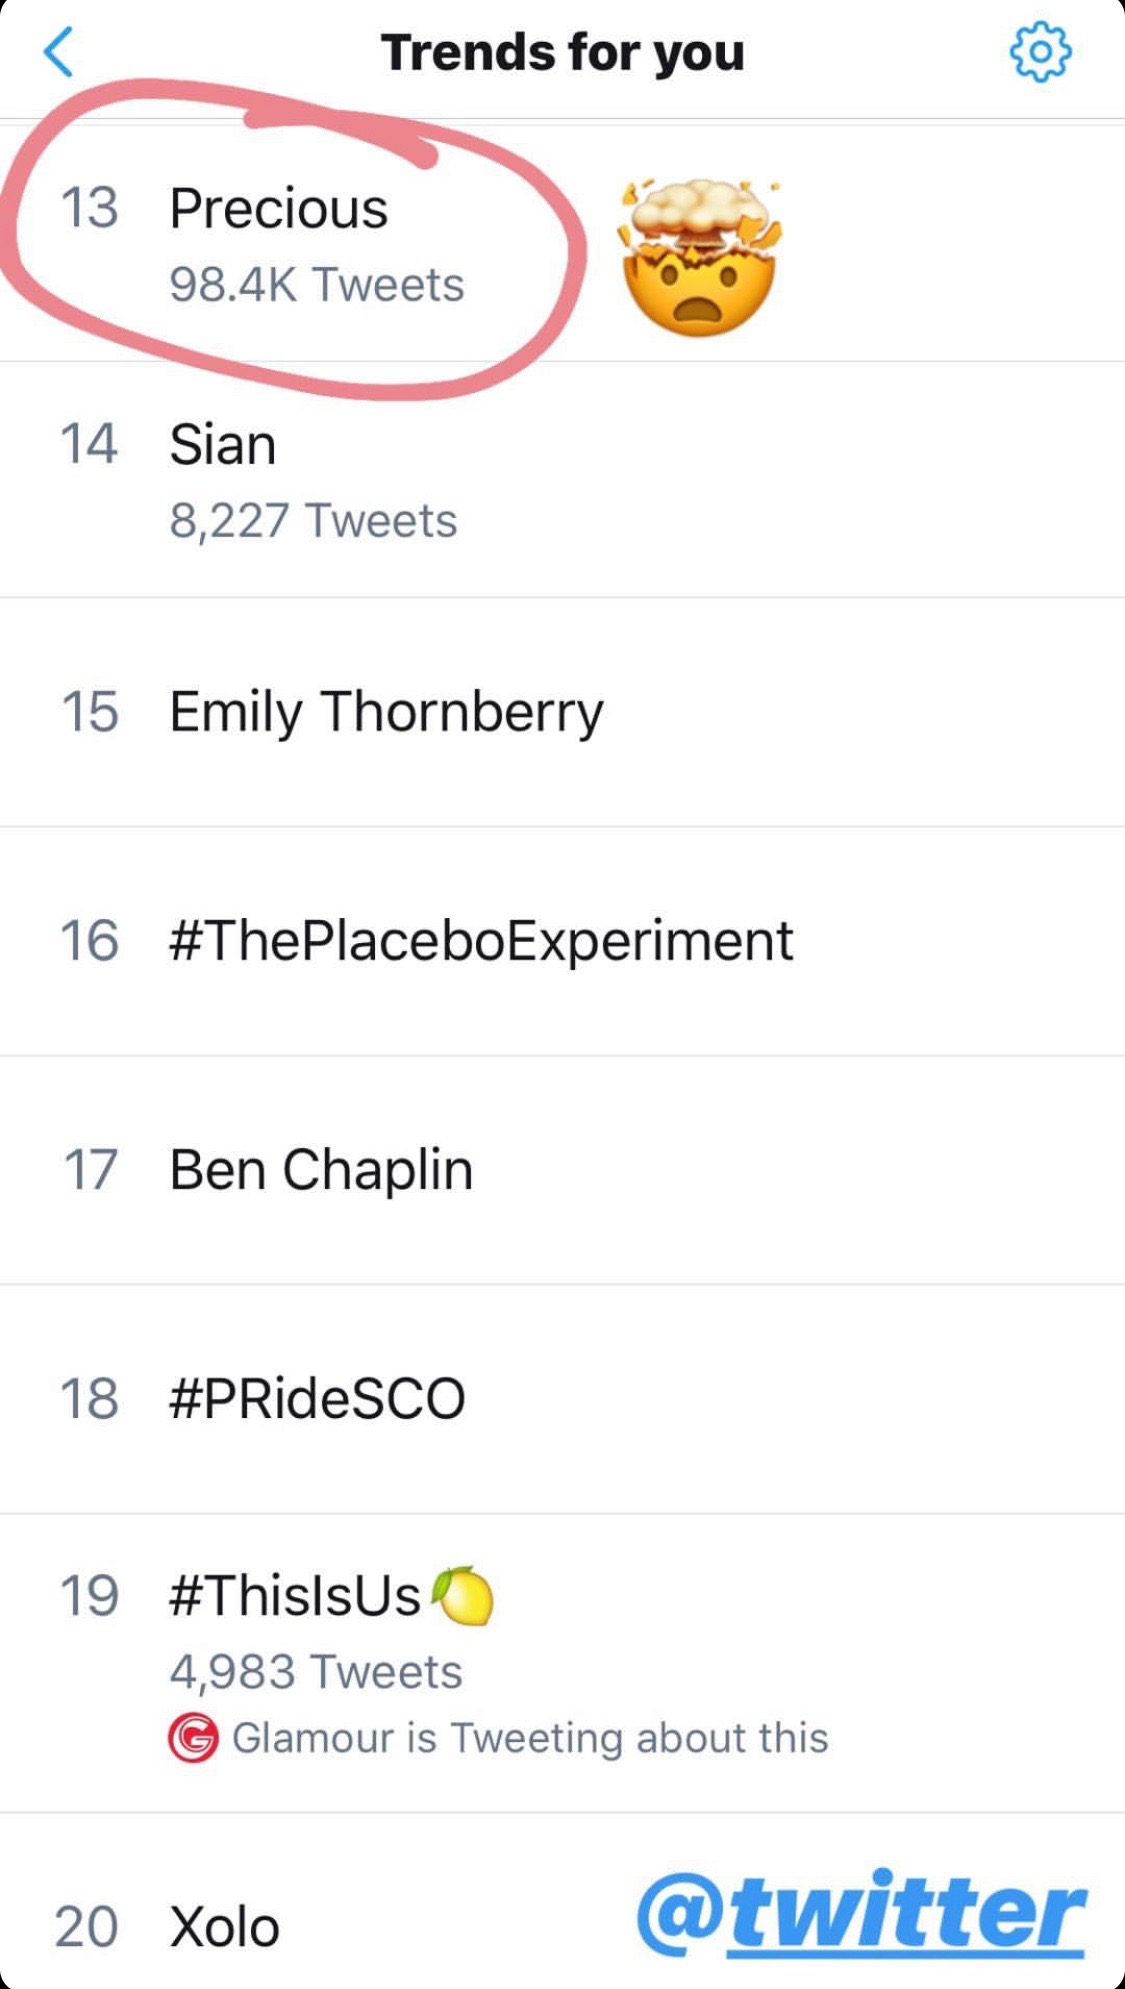Open trends settings gear icon
This screenshot has width=1125, height=1989.
[x=1040, y=52]
